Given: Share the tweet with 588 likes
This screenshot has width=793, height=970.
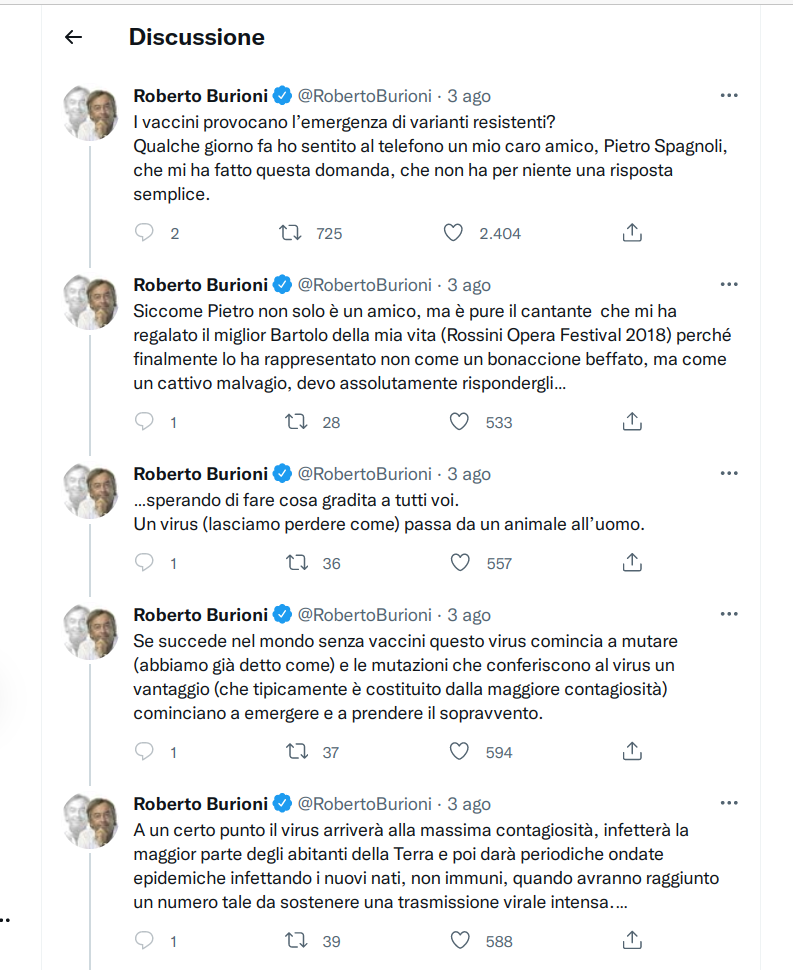Looking at the screenshot, I should click(x=632, y=940).
